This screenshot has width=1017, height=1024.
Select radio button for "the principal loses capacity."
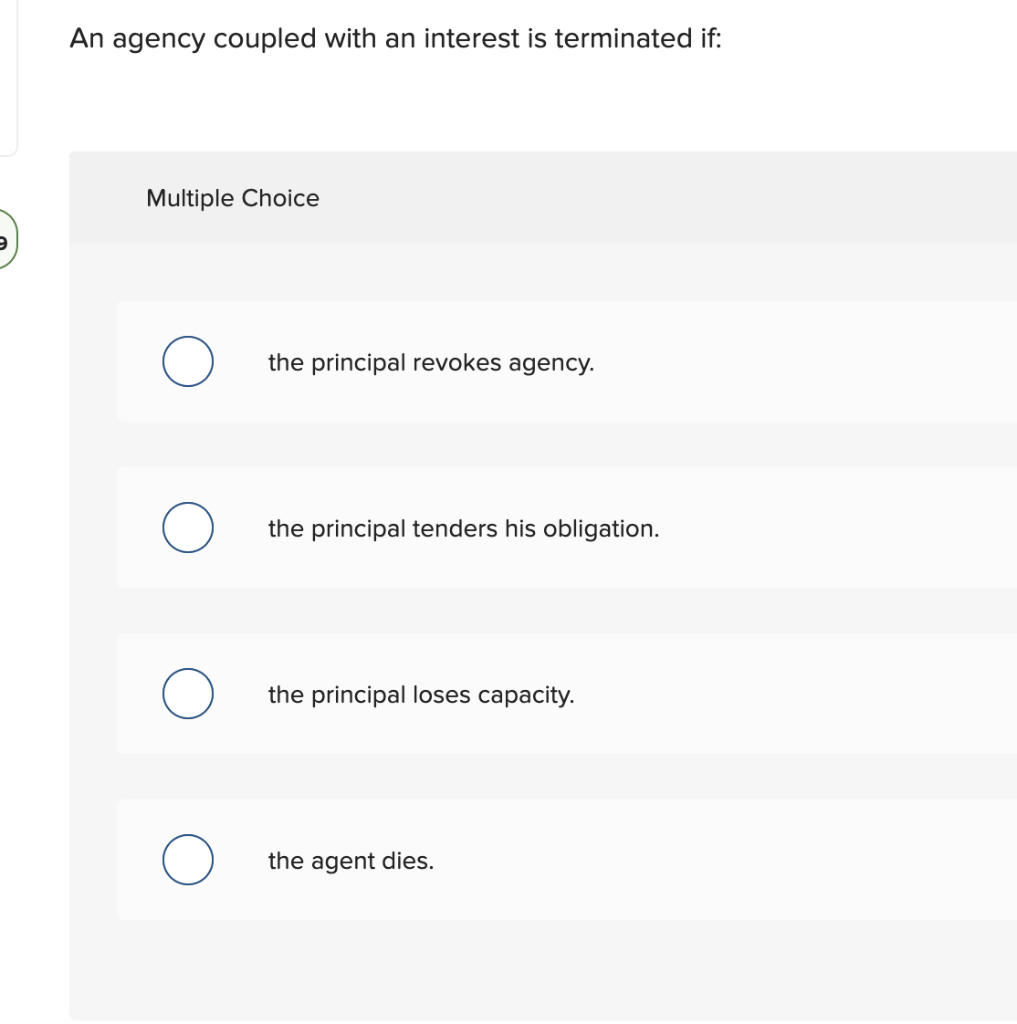tap(187, 693)
